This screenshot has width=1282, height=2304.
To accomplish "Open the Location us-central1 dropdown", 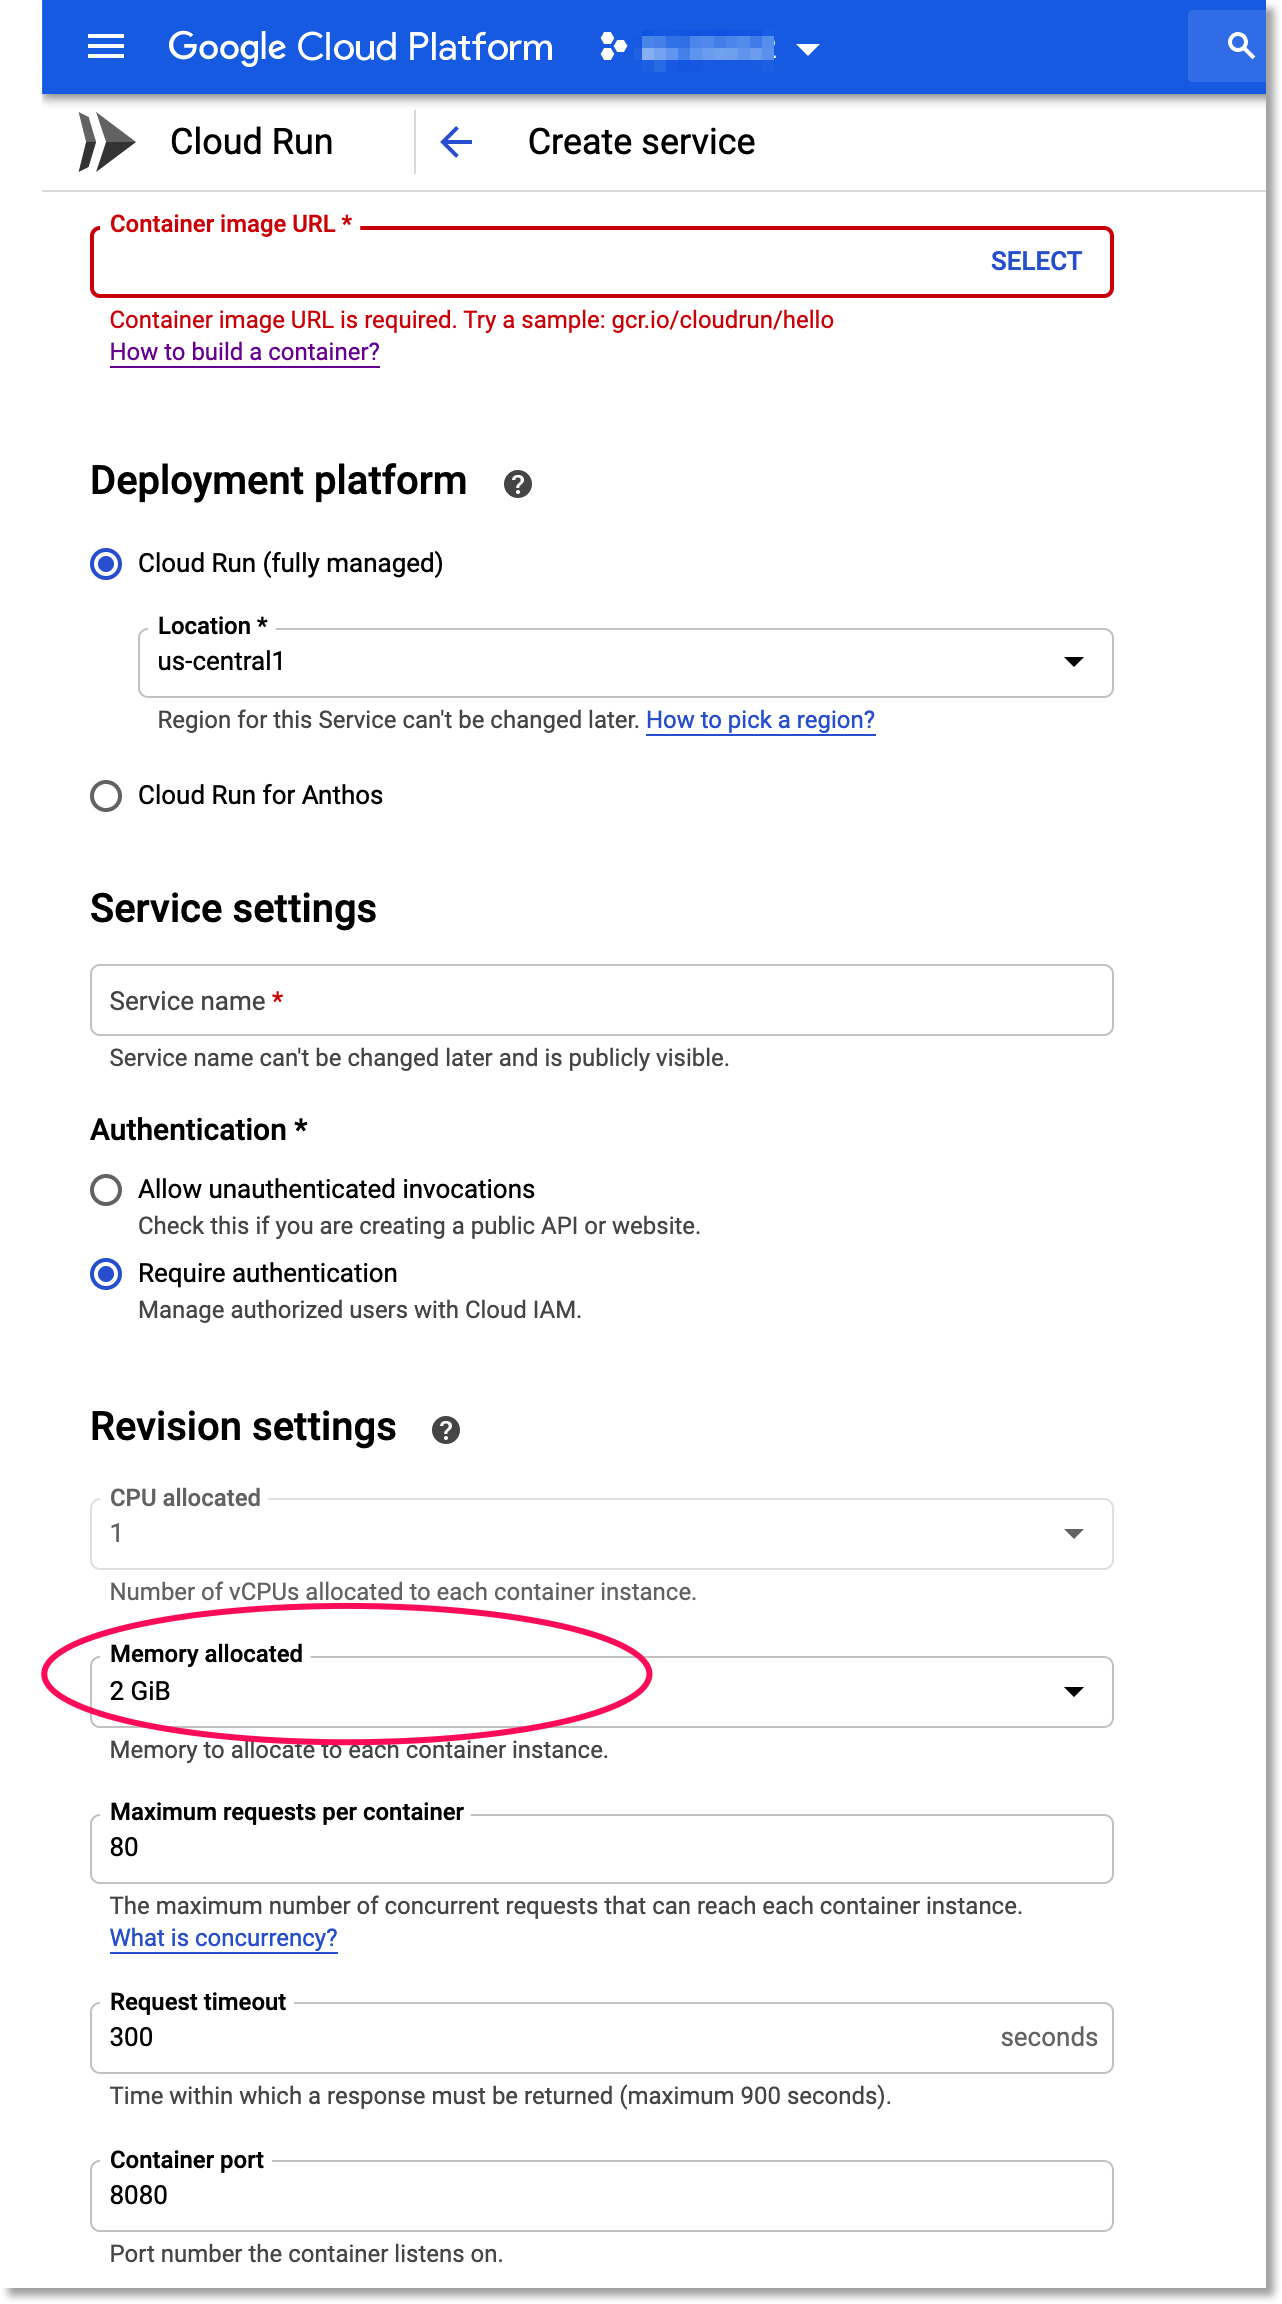I will coord(626,662).
